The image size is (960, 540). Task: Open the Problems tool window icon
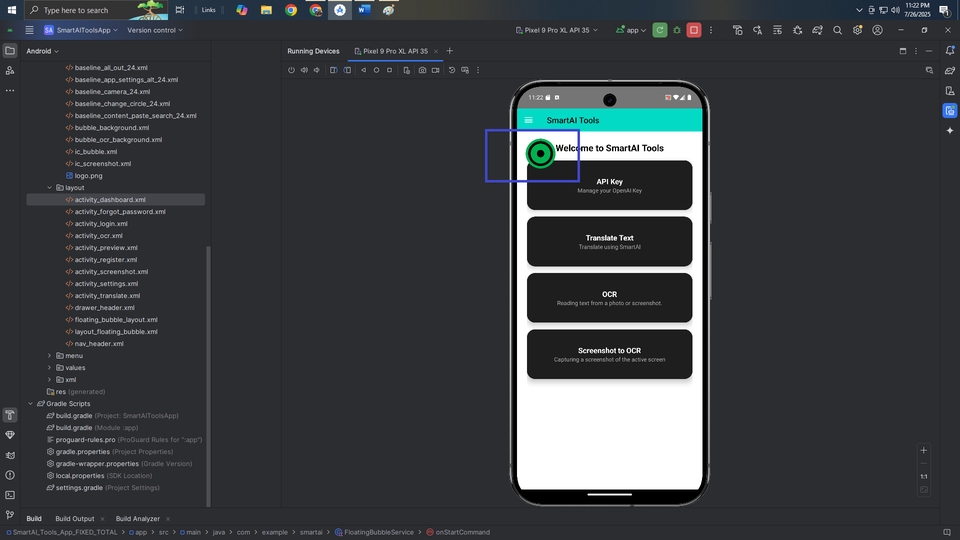pos(10,475)
